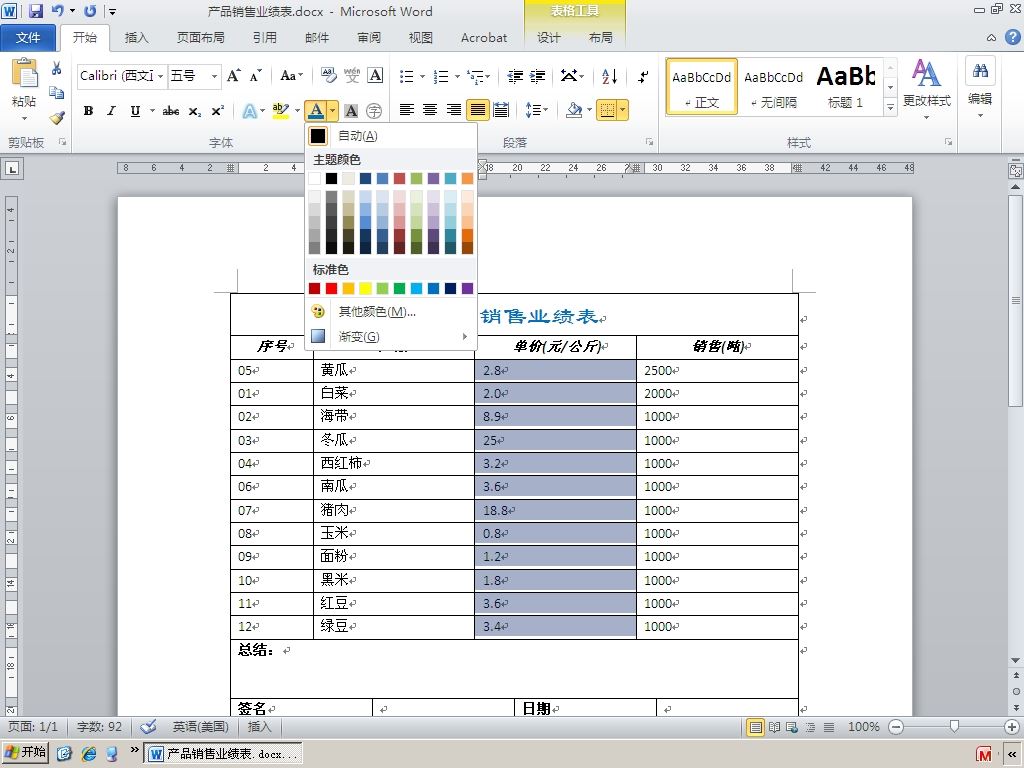Switch to the table Design tab
This screenshot has height=768, width=1024.
549,37
